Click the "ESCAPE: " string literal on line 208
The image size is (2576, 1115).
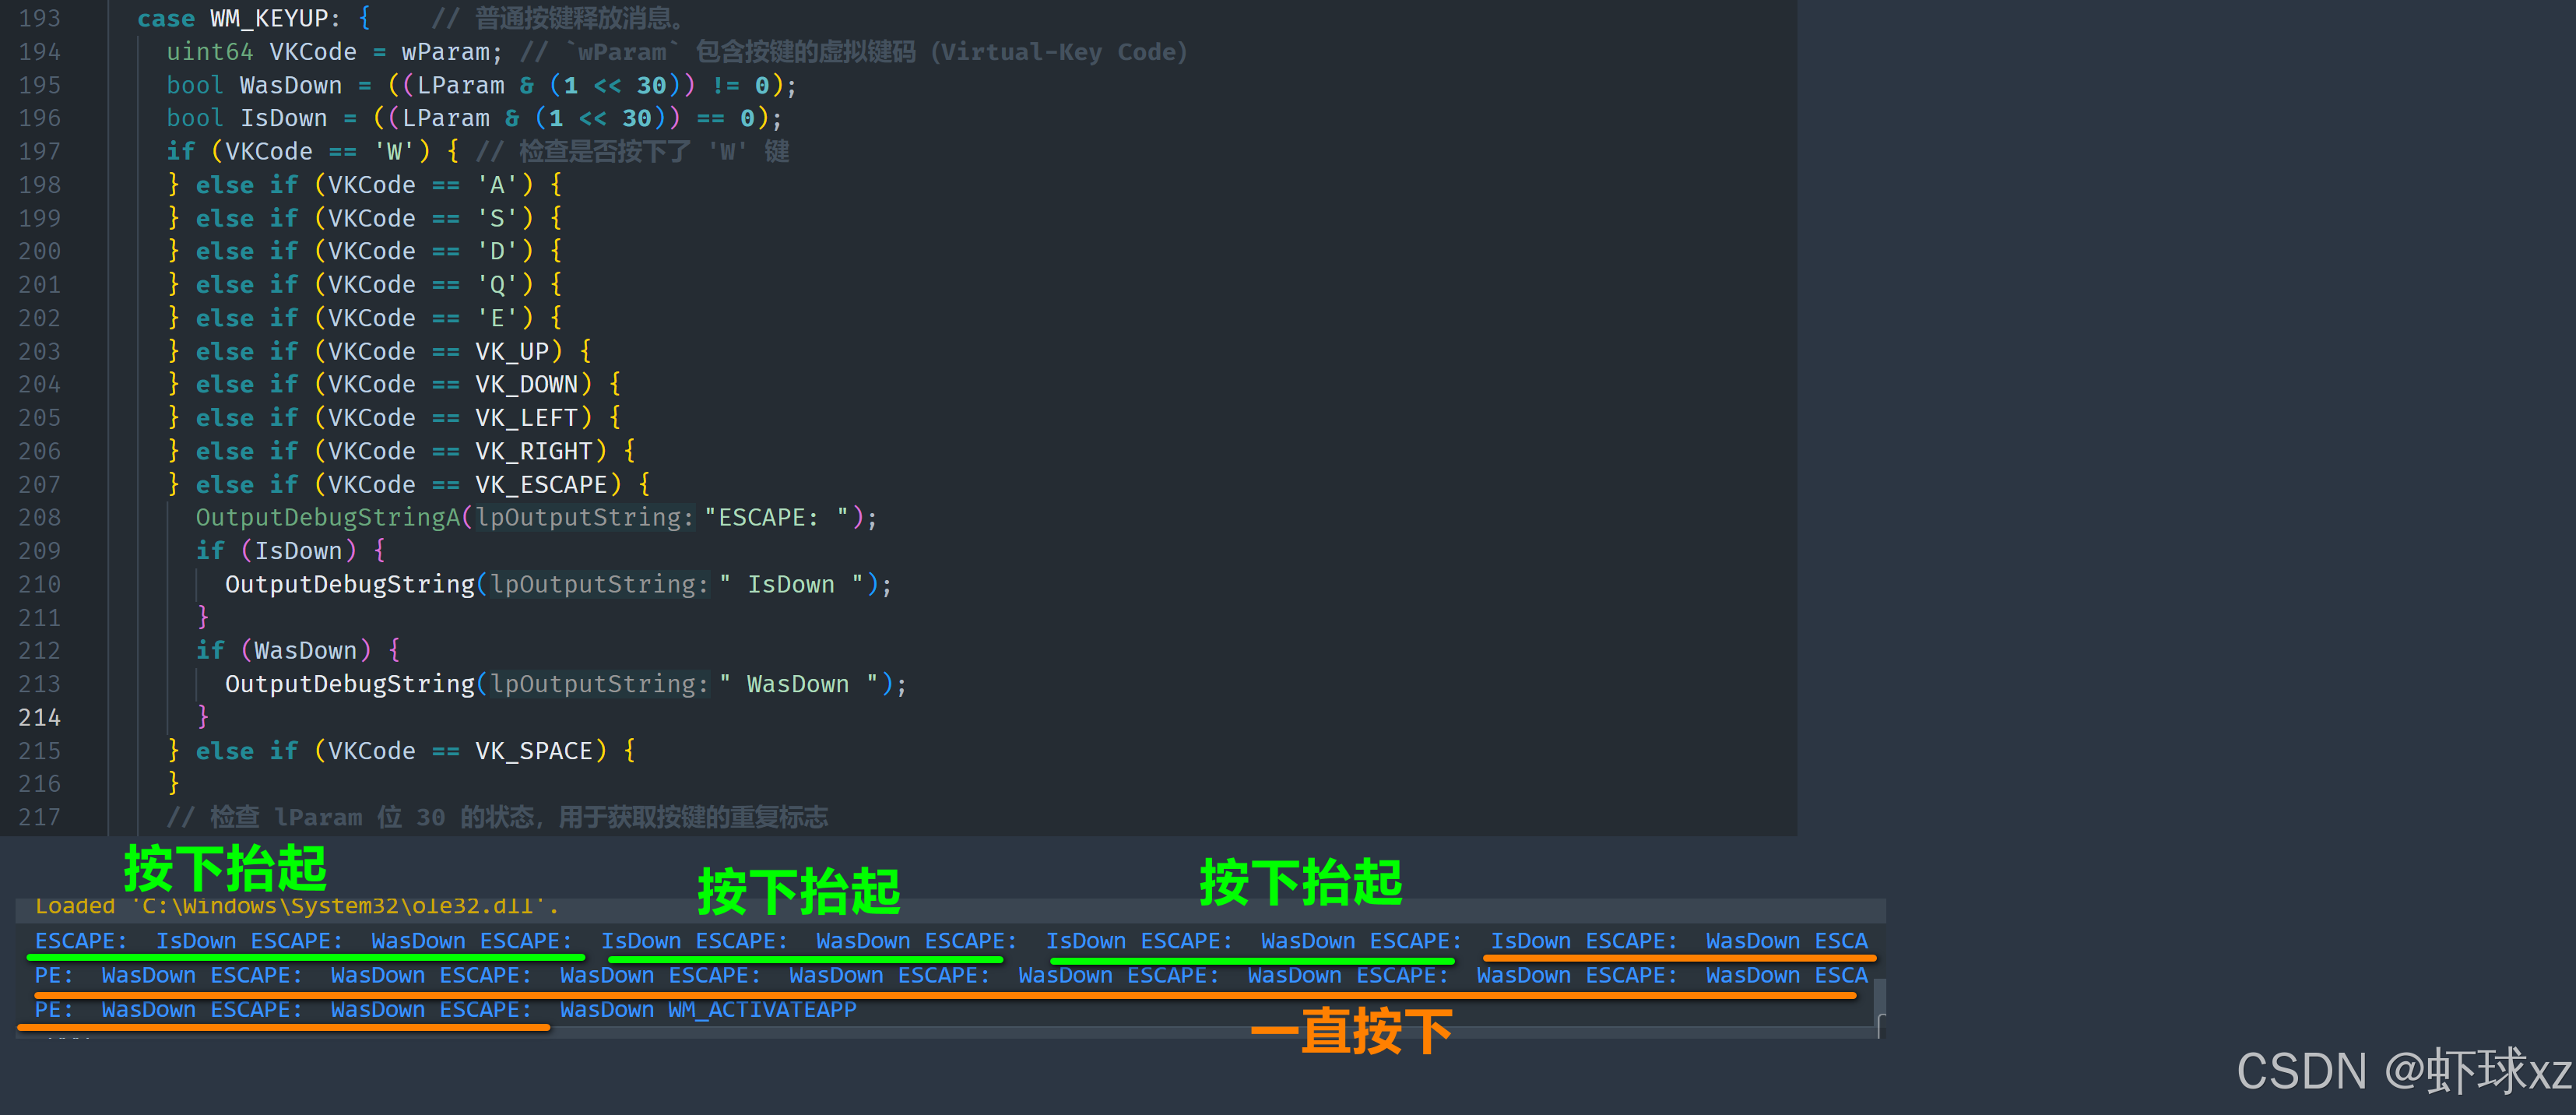pos(777,517)
